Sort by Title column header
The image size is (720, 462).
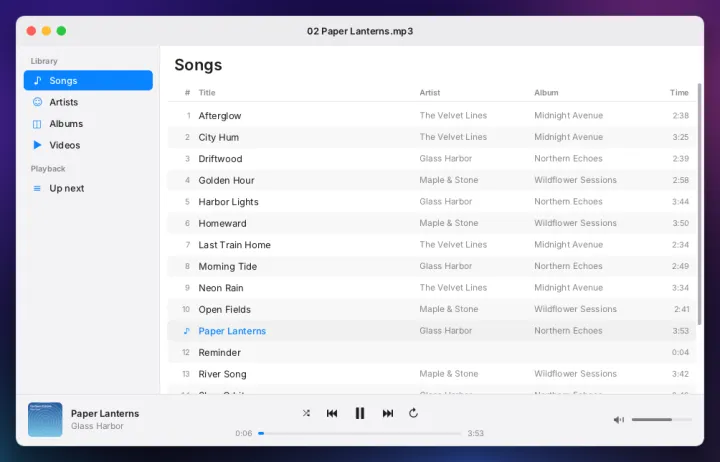point(207,93)
